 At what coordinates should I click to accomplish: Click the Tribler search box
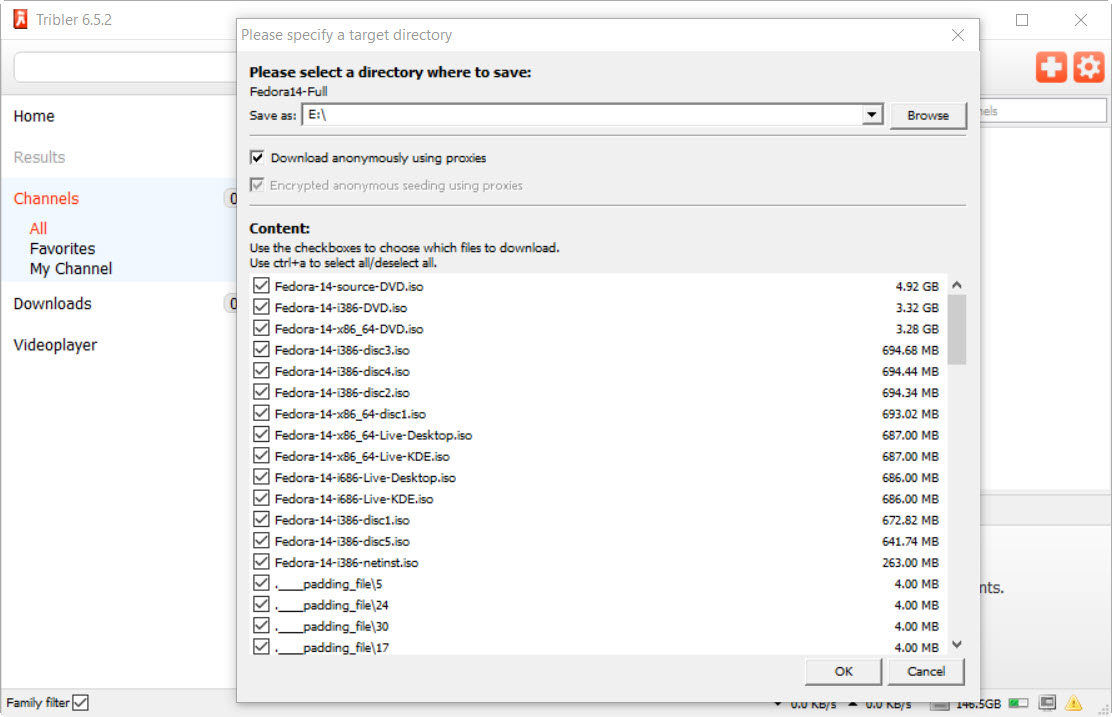125,67
